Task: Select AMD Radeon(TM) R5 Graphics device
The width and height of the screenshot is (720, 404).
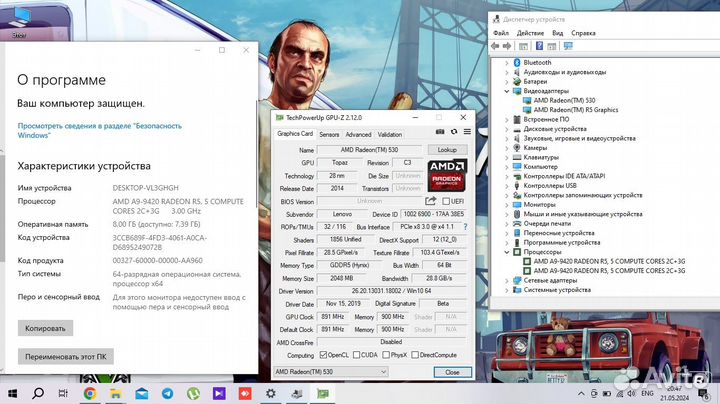Action: click(576, 109)
